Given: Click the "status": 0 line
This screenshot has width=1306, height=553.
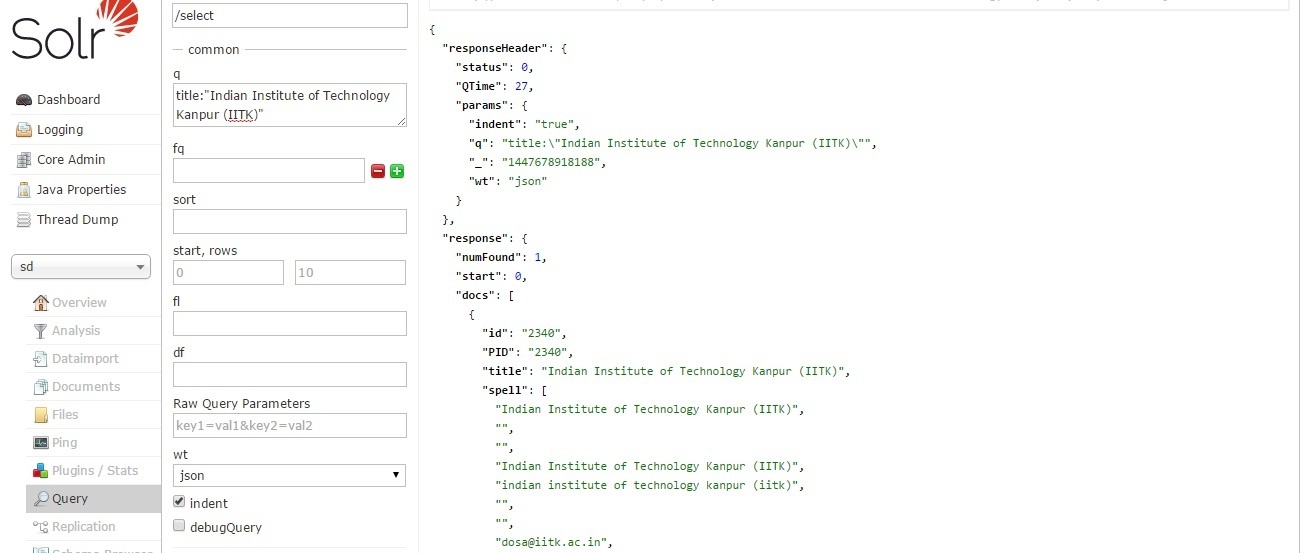Looking at the screenshot, I should pyautogui.click(x=494, y=67).
